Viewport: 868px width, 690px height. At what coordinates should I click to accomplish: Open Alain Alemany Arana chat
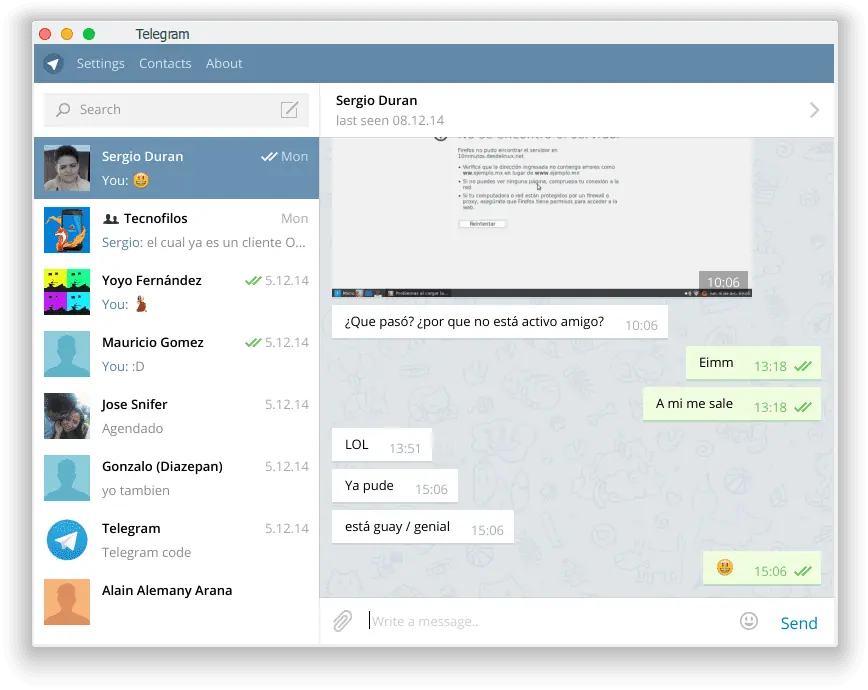point(176,602)
